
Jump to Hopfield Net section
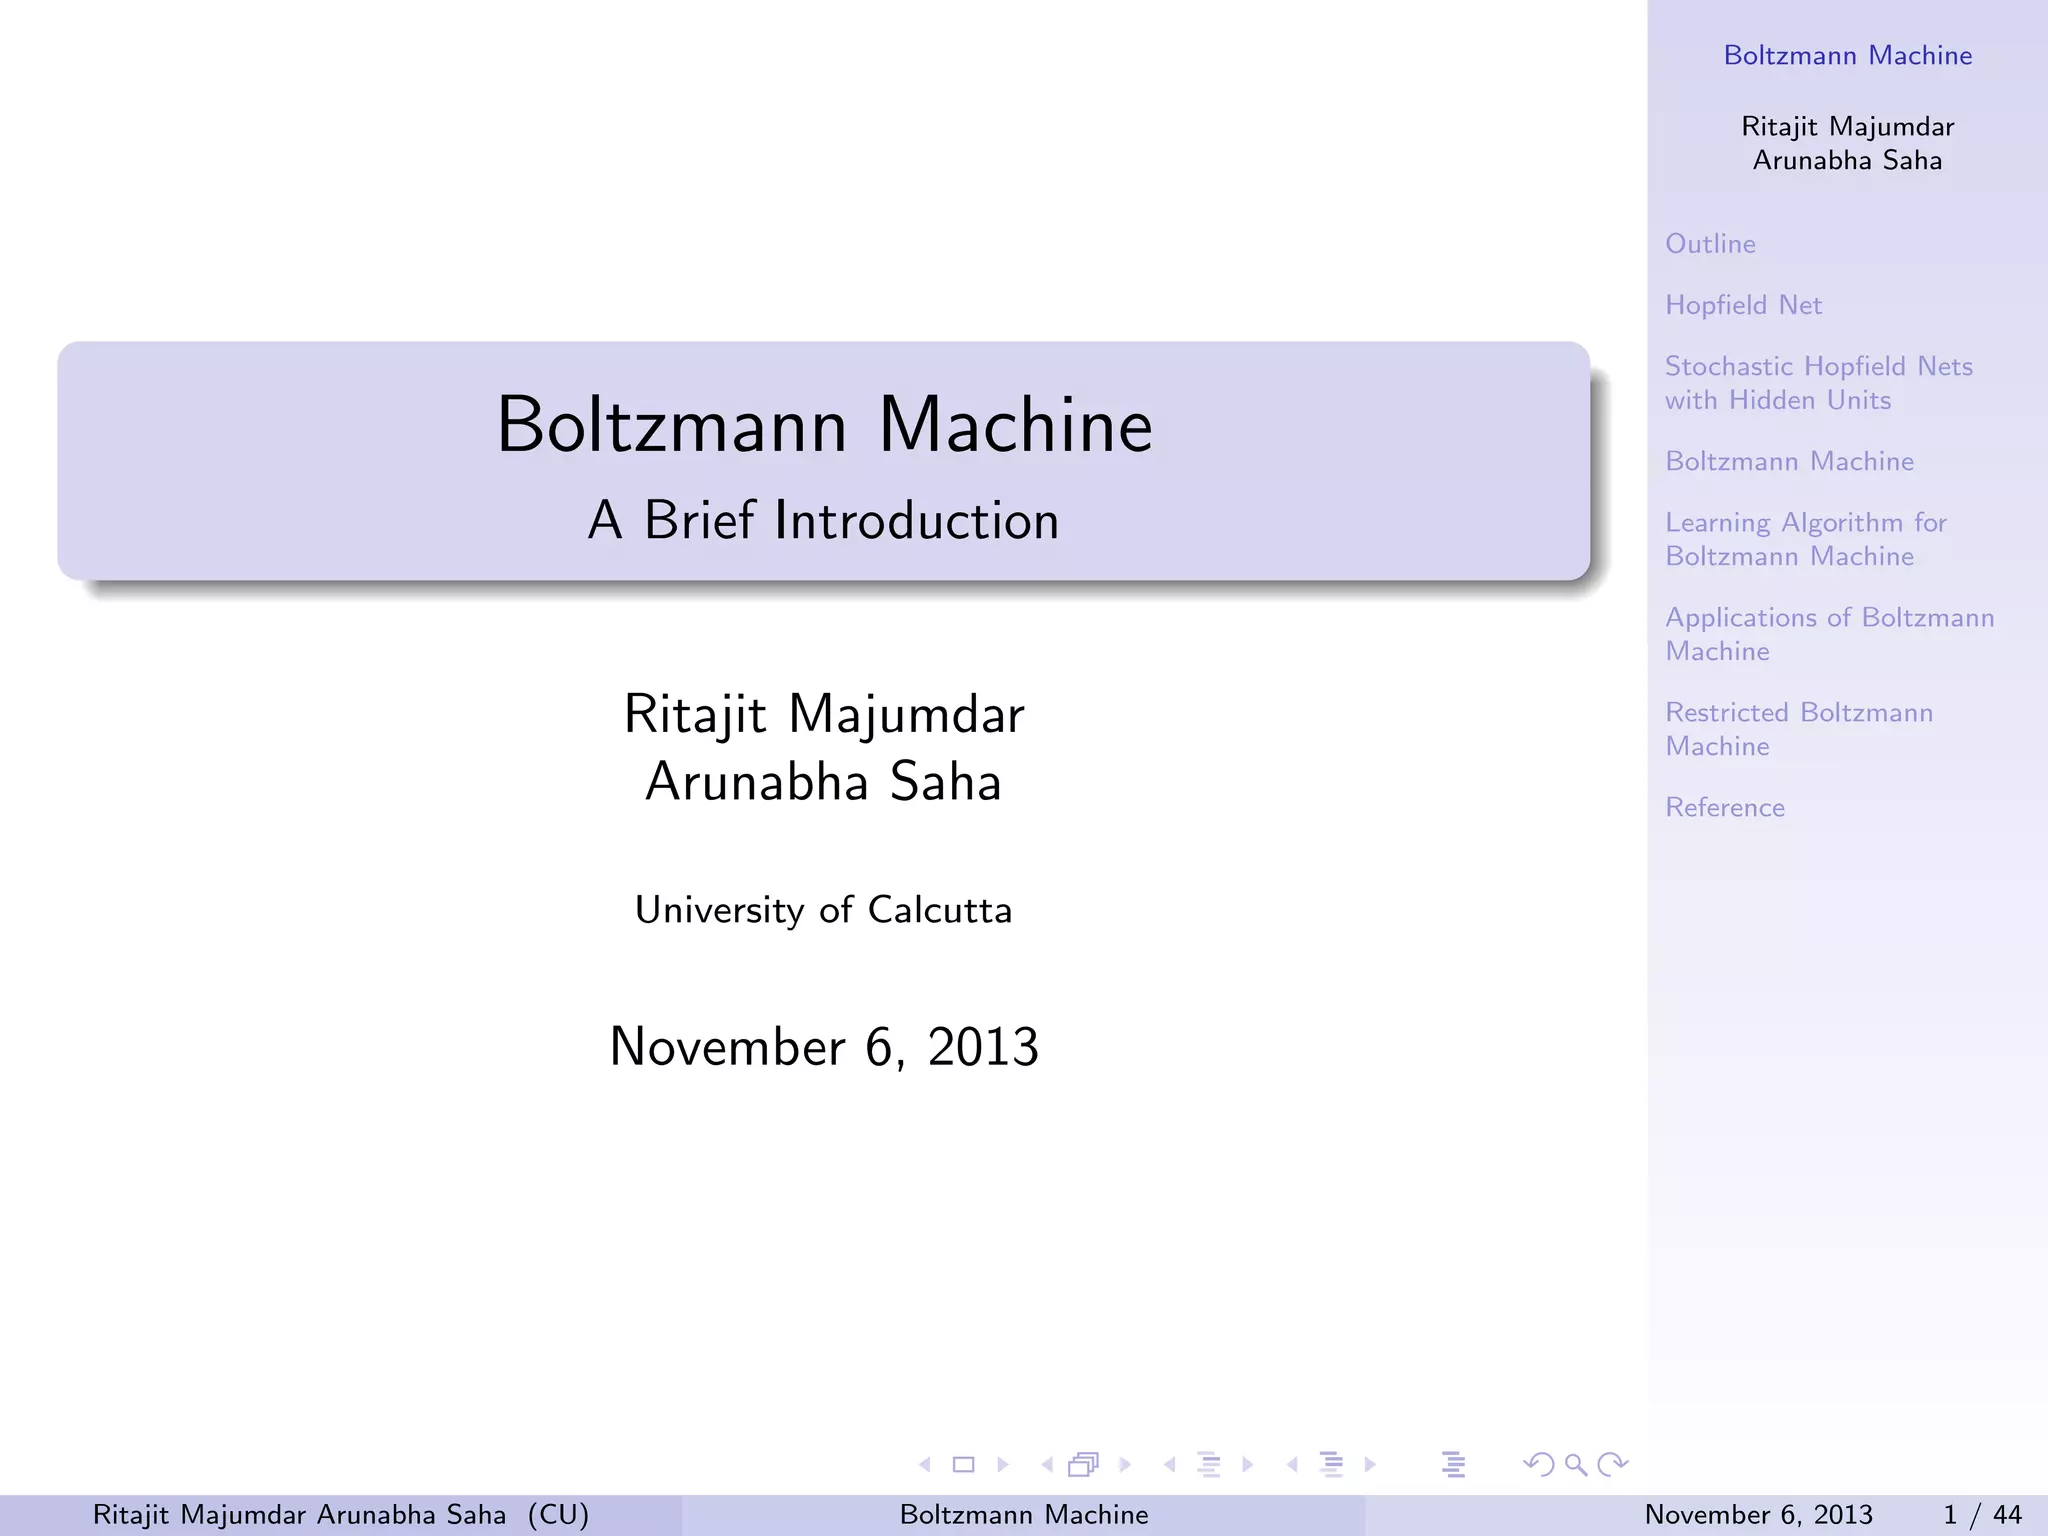pos(1743,305)
